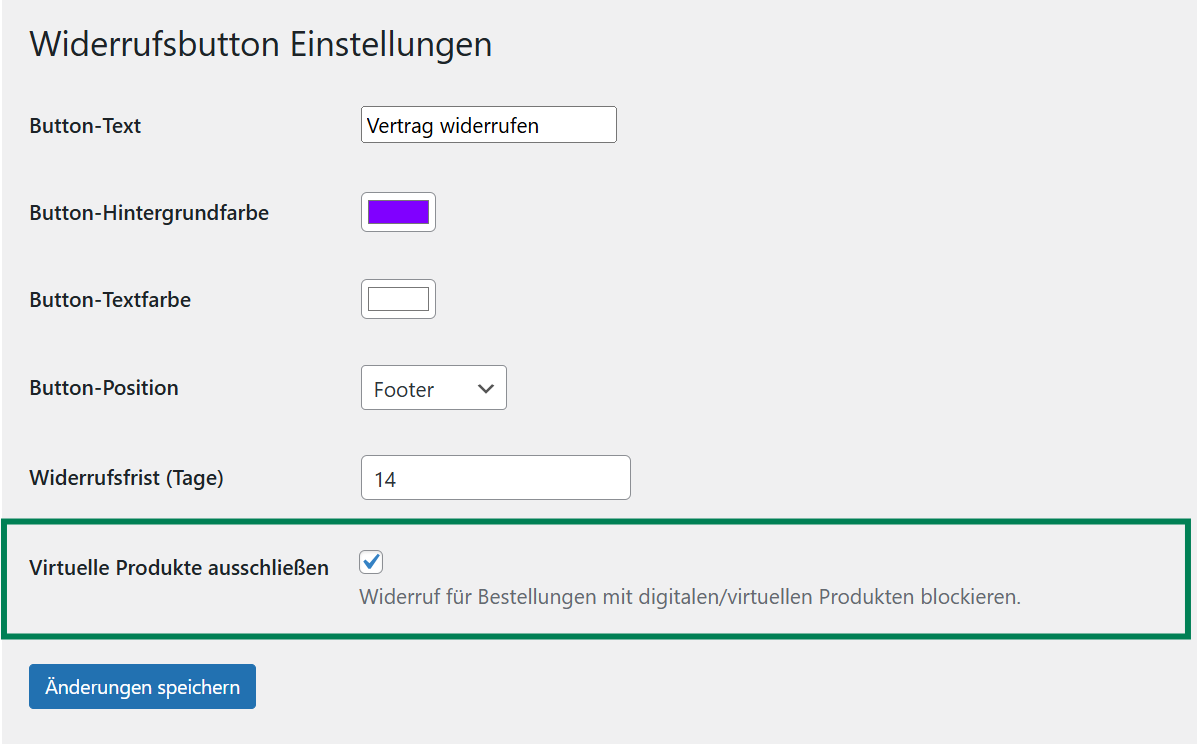Screen dimensions: 1197x744
Task: Click the Button-Hintergrundfarbe label
Action: coord(149,213)
